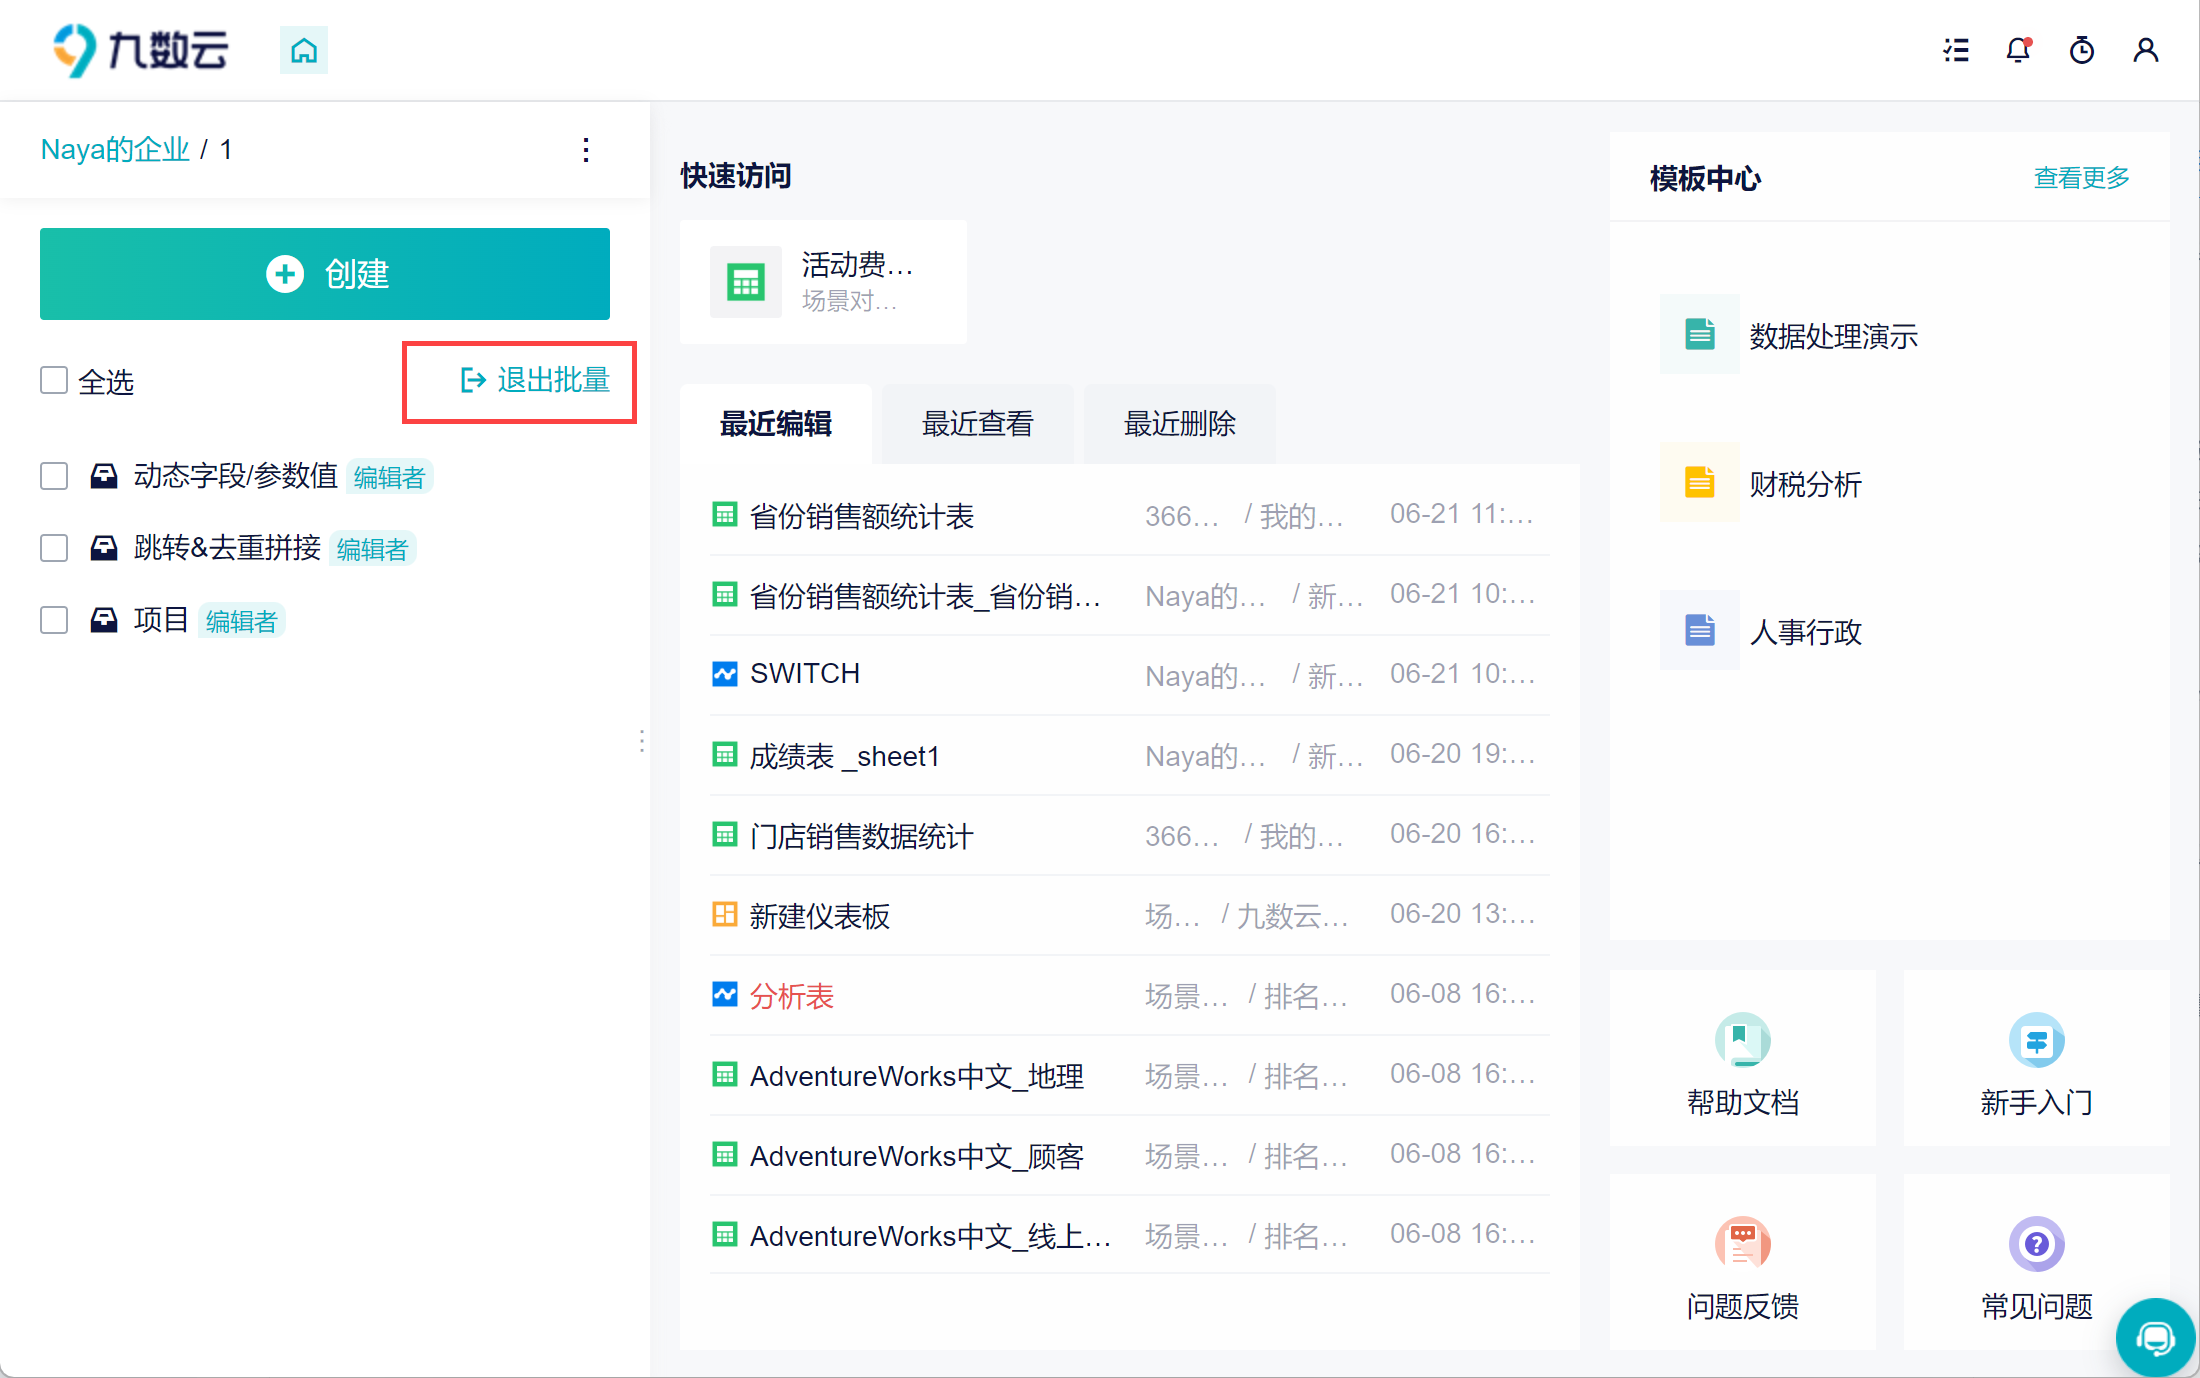The height and width of the screenshot is (1378, 2200).
Task: Open the three-dot menu beside breadcrumb
Action: point(586,150)
